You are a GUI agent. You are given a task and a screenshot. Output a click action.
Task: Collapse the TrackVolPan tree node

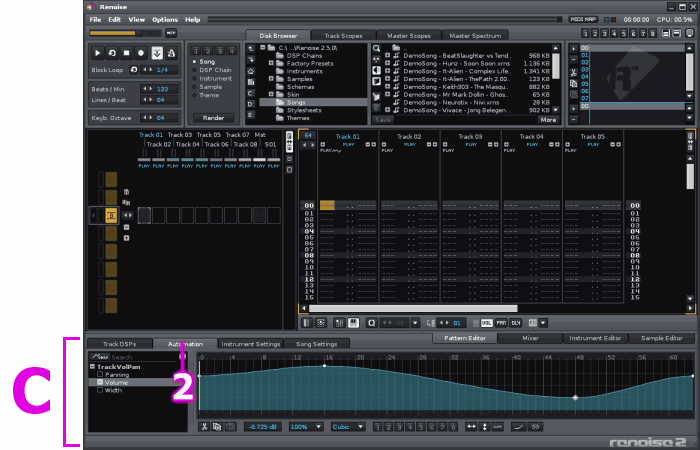pyautogui.click(x=92, y=367)
